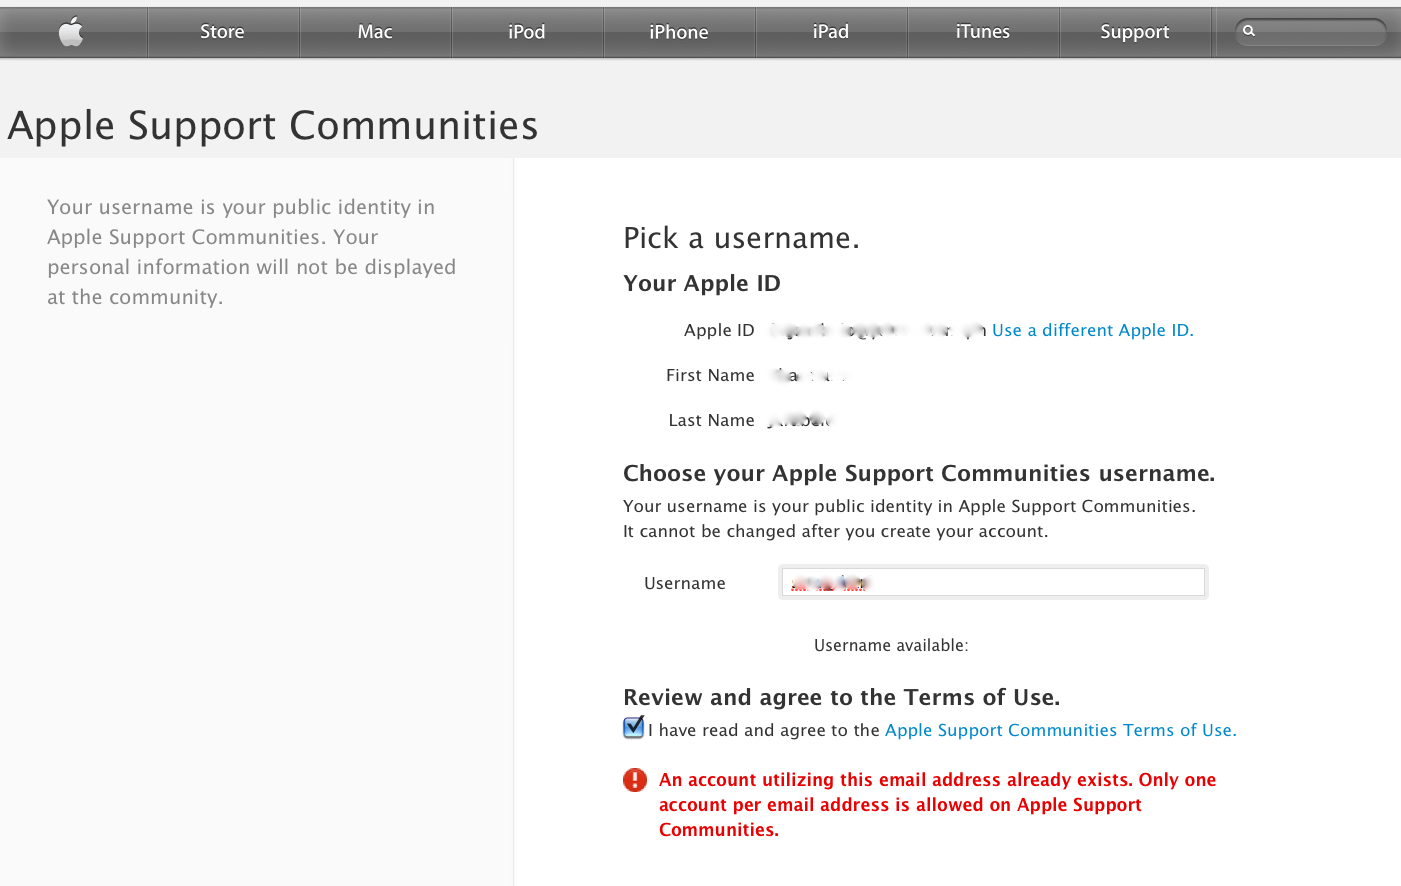Image resolution: width=1401 pixels, height=886 pixels.
Task: Select iTunes in the navigation bar
Action: [983, 32]
